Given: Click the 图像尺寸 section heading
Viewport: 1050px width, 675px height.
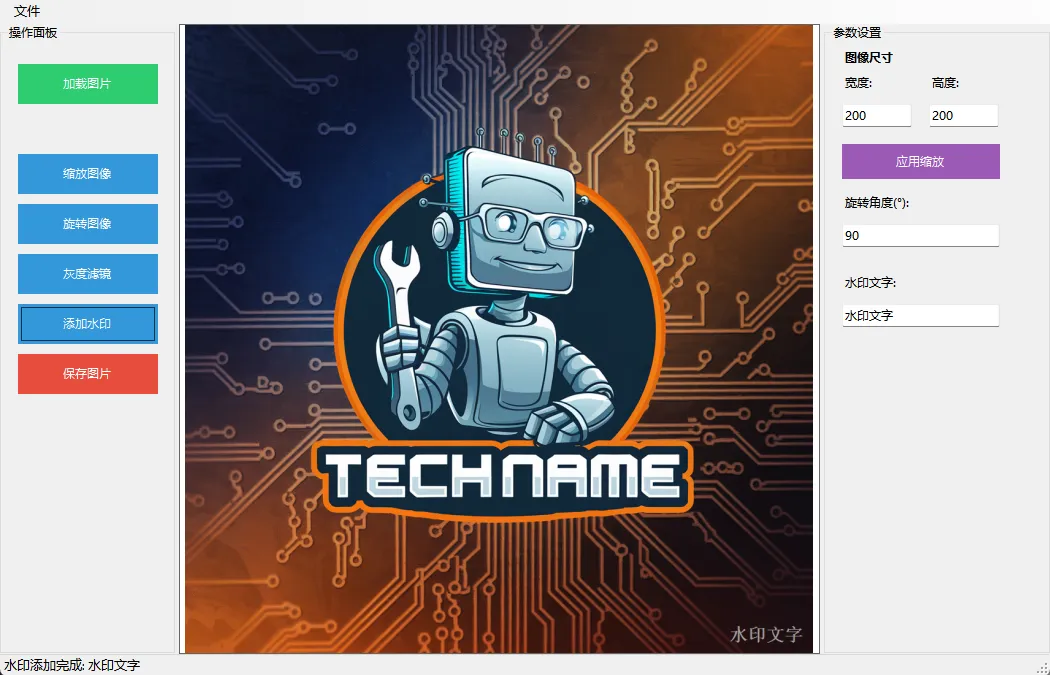Looking at the screenshot, I should tap(868, 58).
